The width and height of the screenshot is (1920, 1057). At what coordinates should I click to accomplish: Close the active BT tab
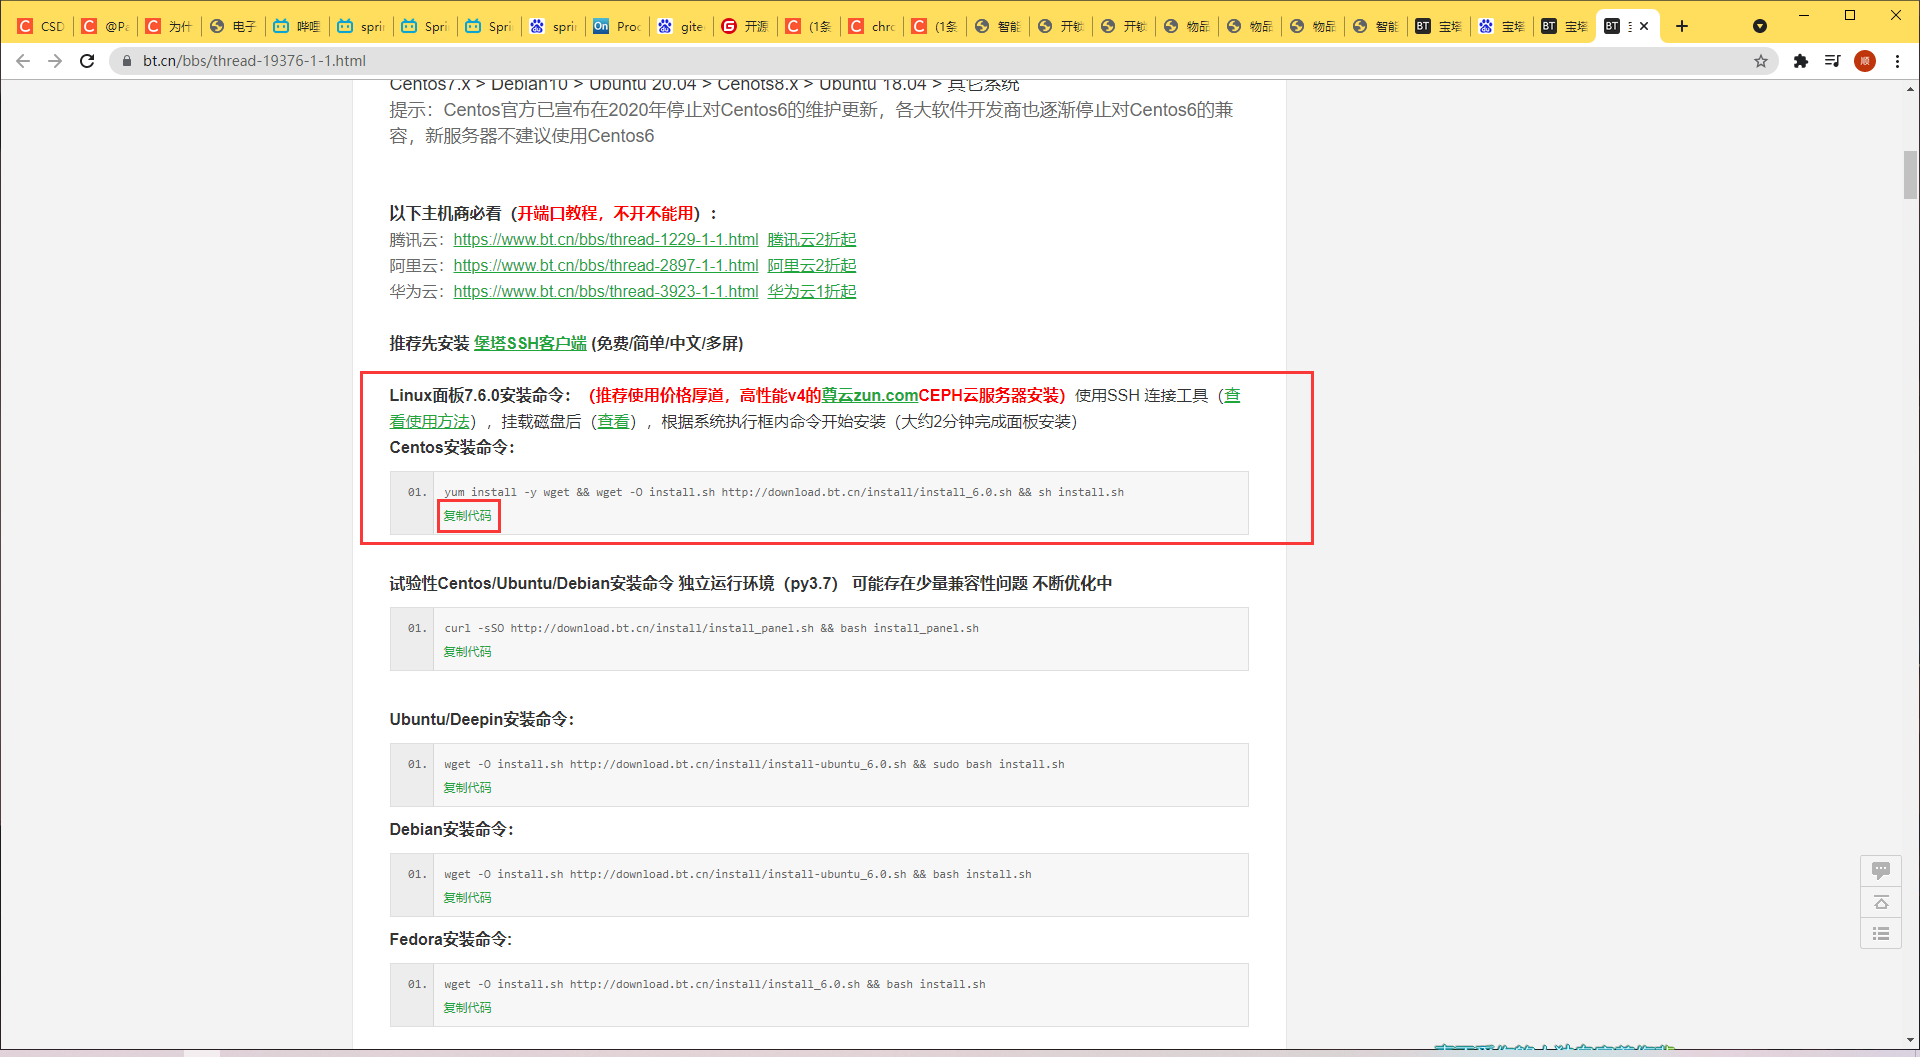click(x=1644, y=26)
